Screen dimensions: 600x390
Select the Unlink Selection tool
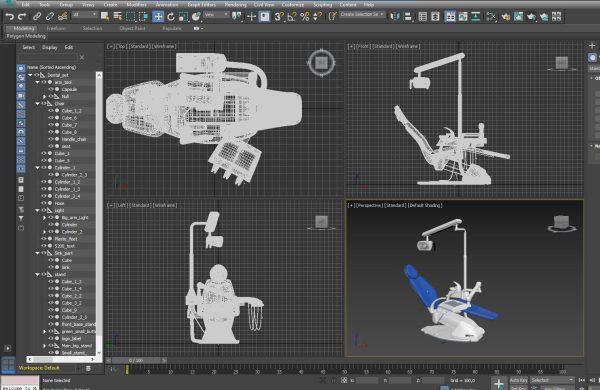pyautogui.click(x=50, y=16)
